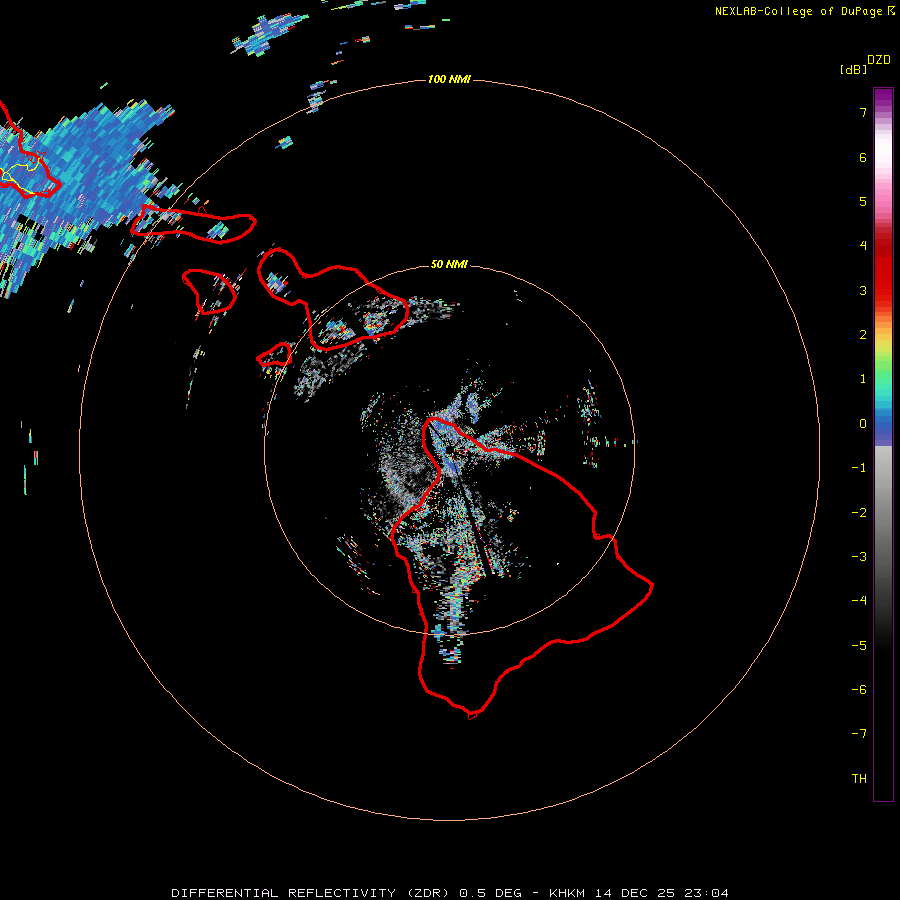Click the DZD legend title
Image resolution: width=900 pixels, height=900 pixels.
click(879, 60)
